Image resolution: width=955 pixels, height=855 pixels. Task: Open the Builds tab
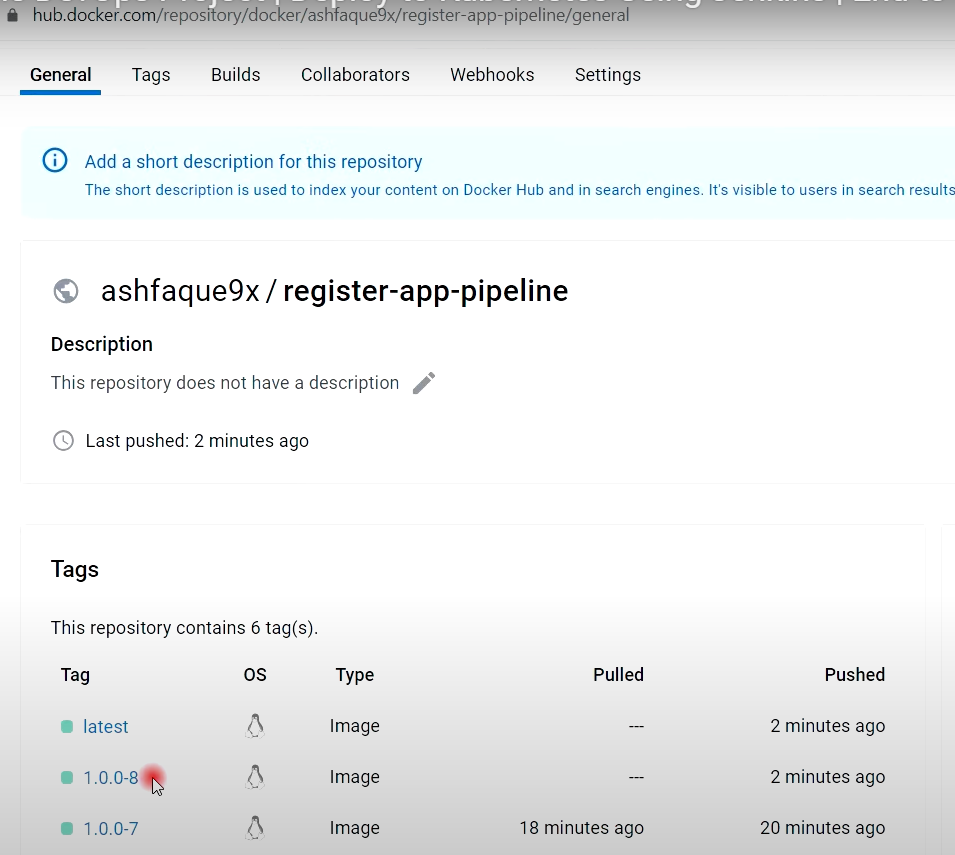236,75
